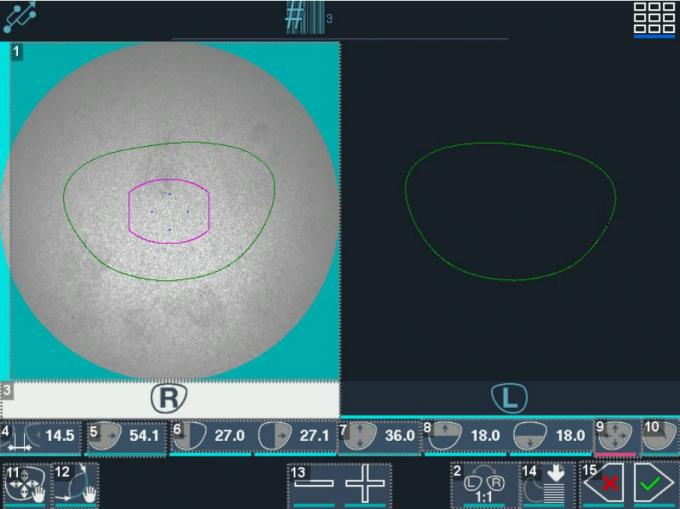Viewport: 680px width, 509px height.
Task: Switch to the left lens L tab
Action: tap(510, 398)
